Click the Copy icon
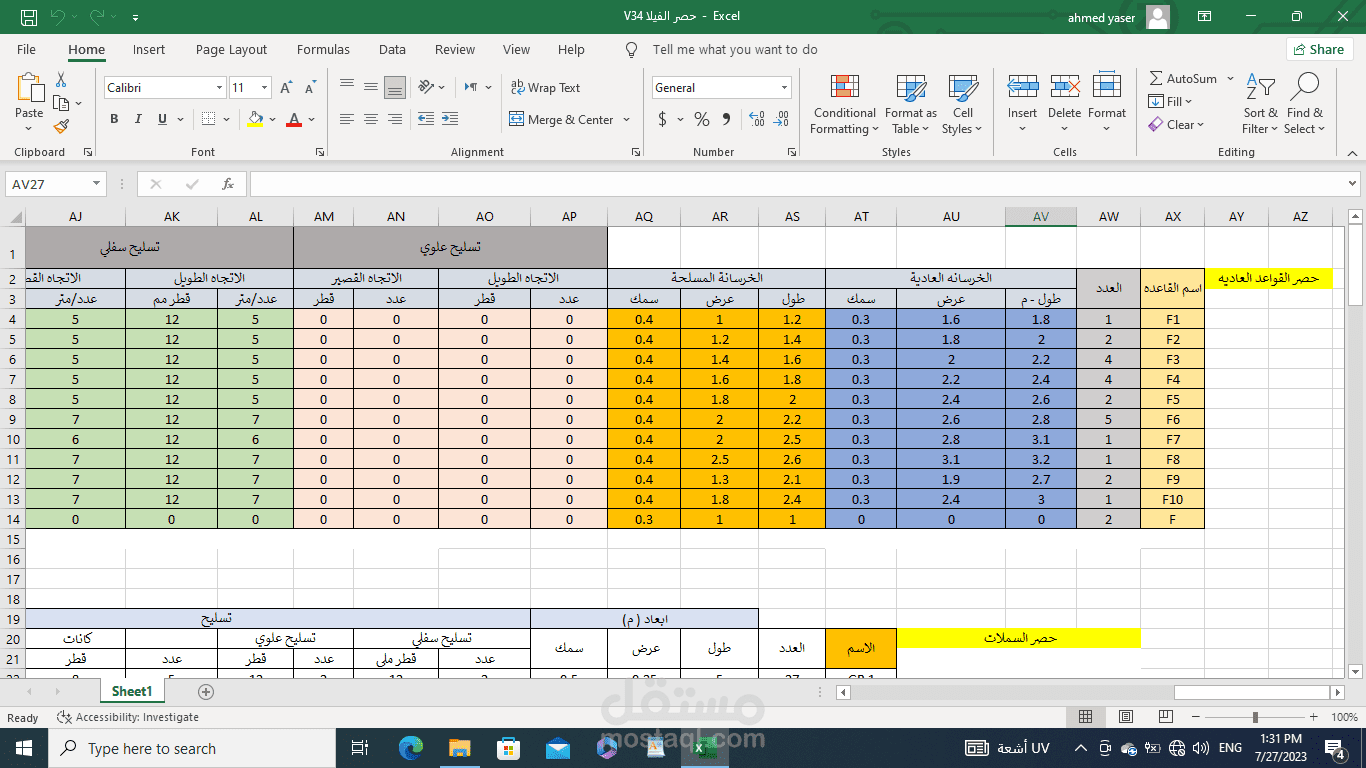 click(61, 103)
